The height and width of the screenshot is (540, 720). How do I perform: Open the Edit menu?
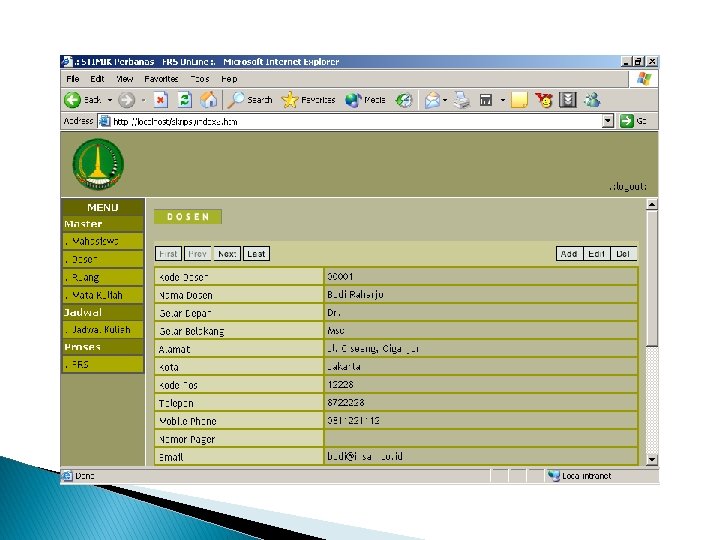[97, 79]
